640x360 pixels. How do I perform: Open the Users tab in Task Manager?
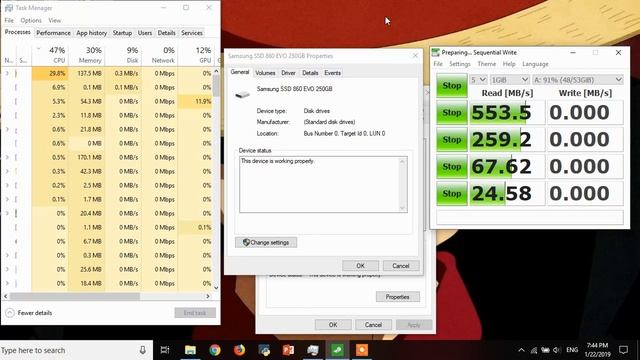click(145, 33)
